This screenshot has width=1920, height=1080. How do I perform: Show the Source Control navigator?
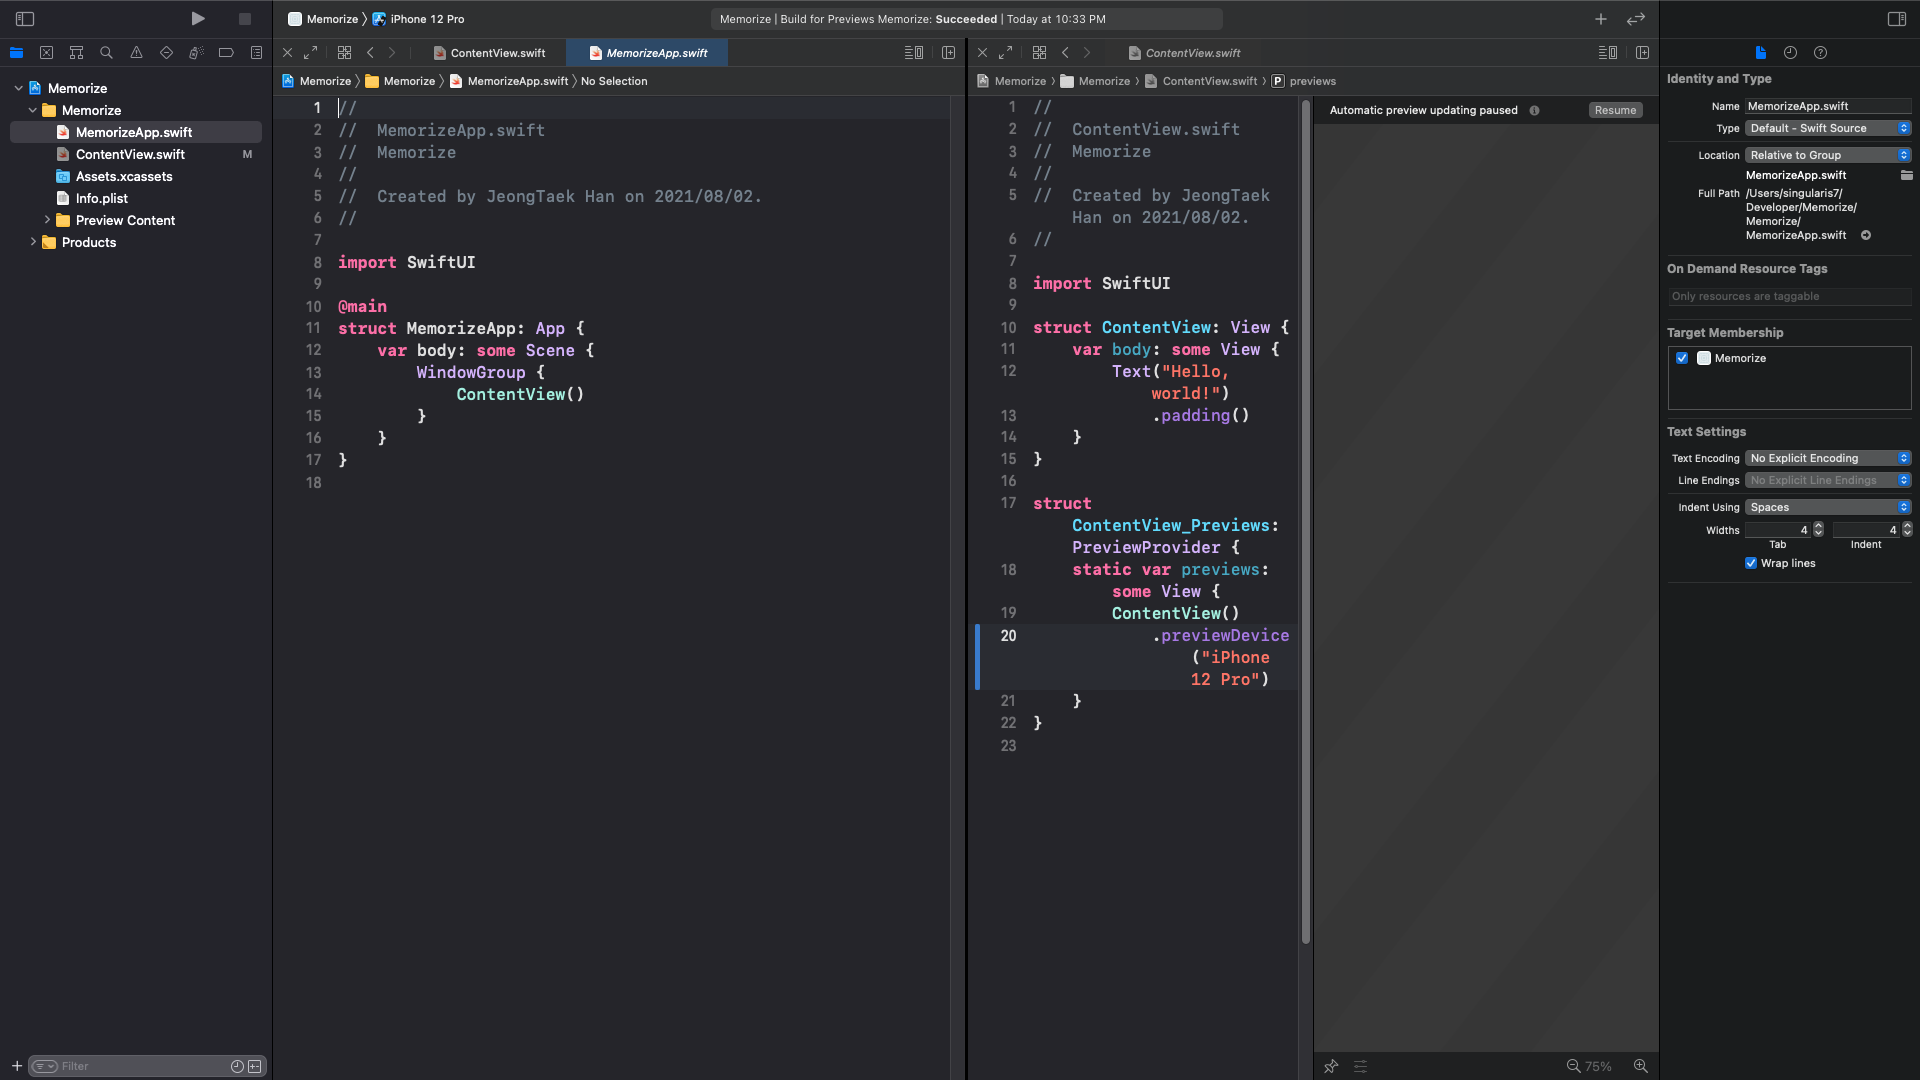click(46, 53)
